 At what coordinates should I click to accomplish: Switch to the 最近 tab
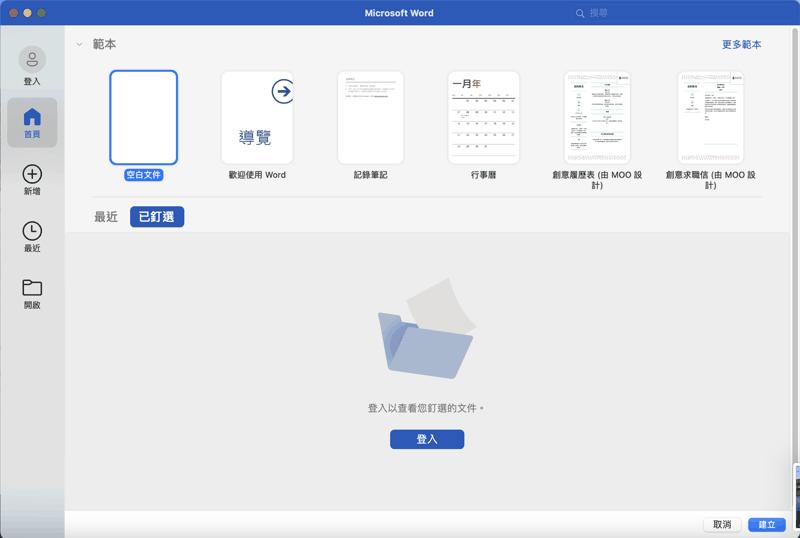[106, 217]
